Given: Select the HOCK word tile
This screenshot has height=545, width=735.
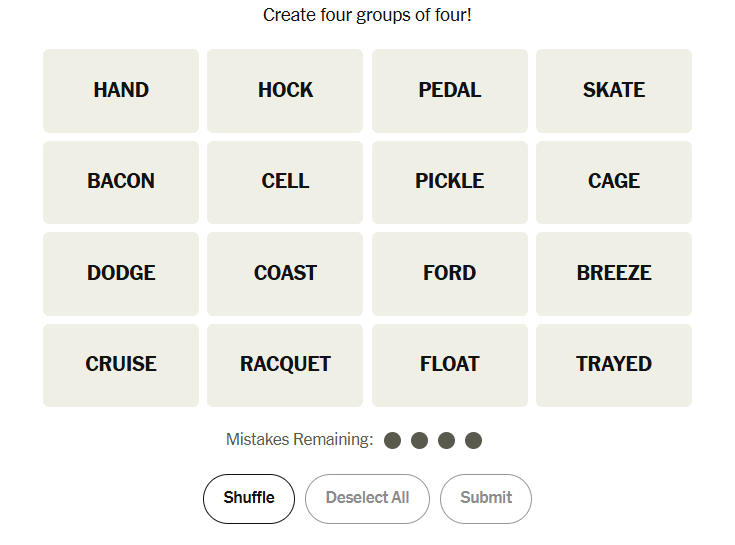Looking at the screenshot, I should 285,90.
